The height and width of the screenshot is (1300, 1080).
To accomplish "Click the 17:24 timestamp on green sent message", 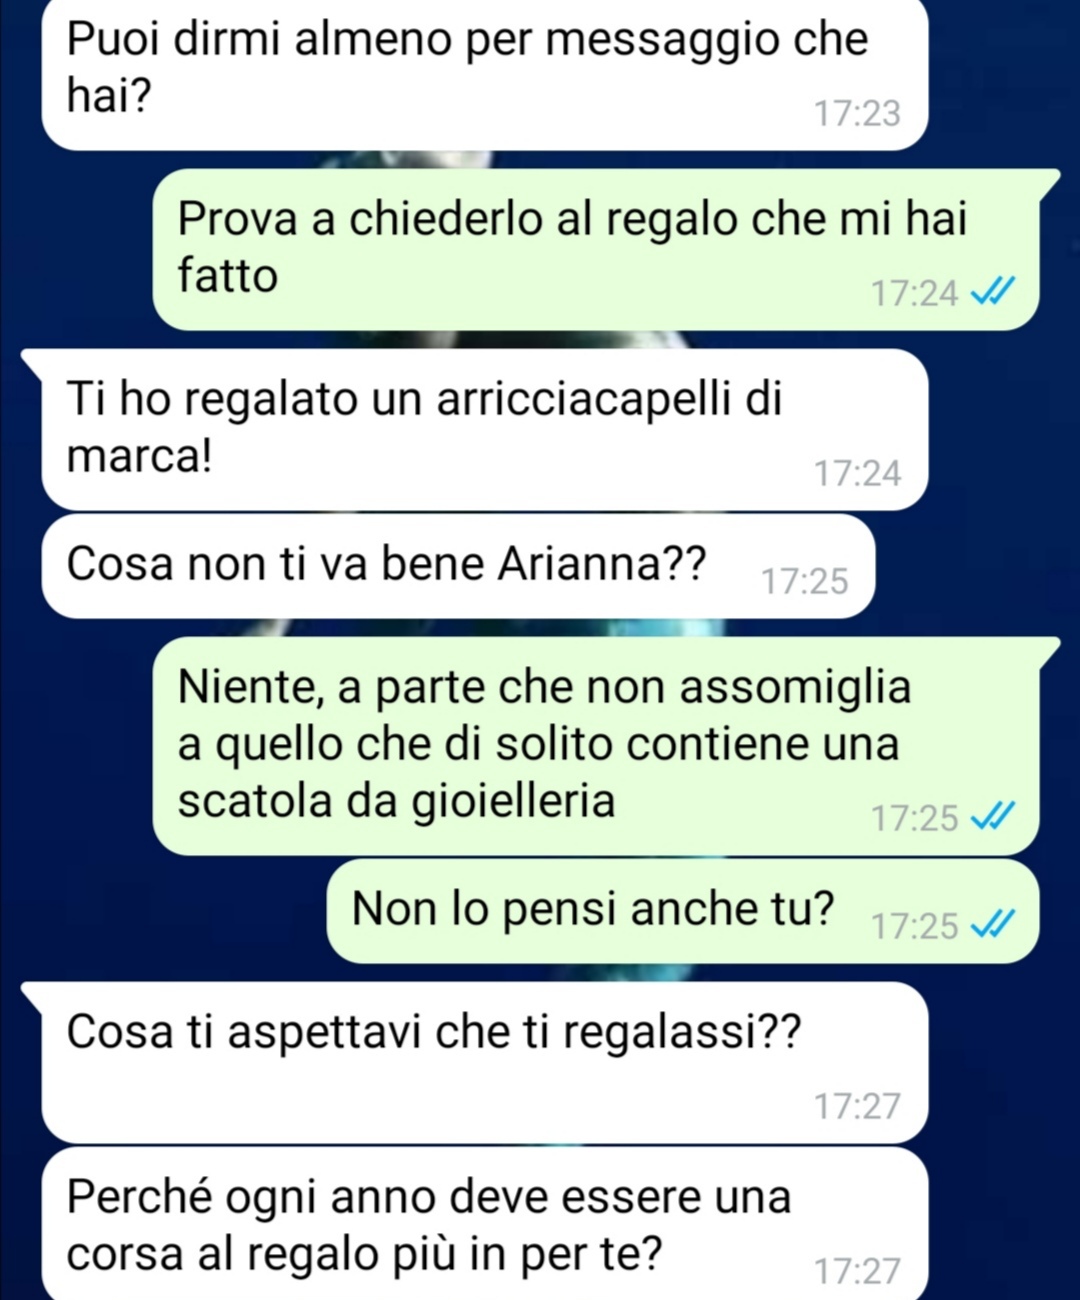I will (x=914, y=293).
